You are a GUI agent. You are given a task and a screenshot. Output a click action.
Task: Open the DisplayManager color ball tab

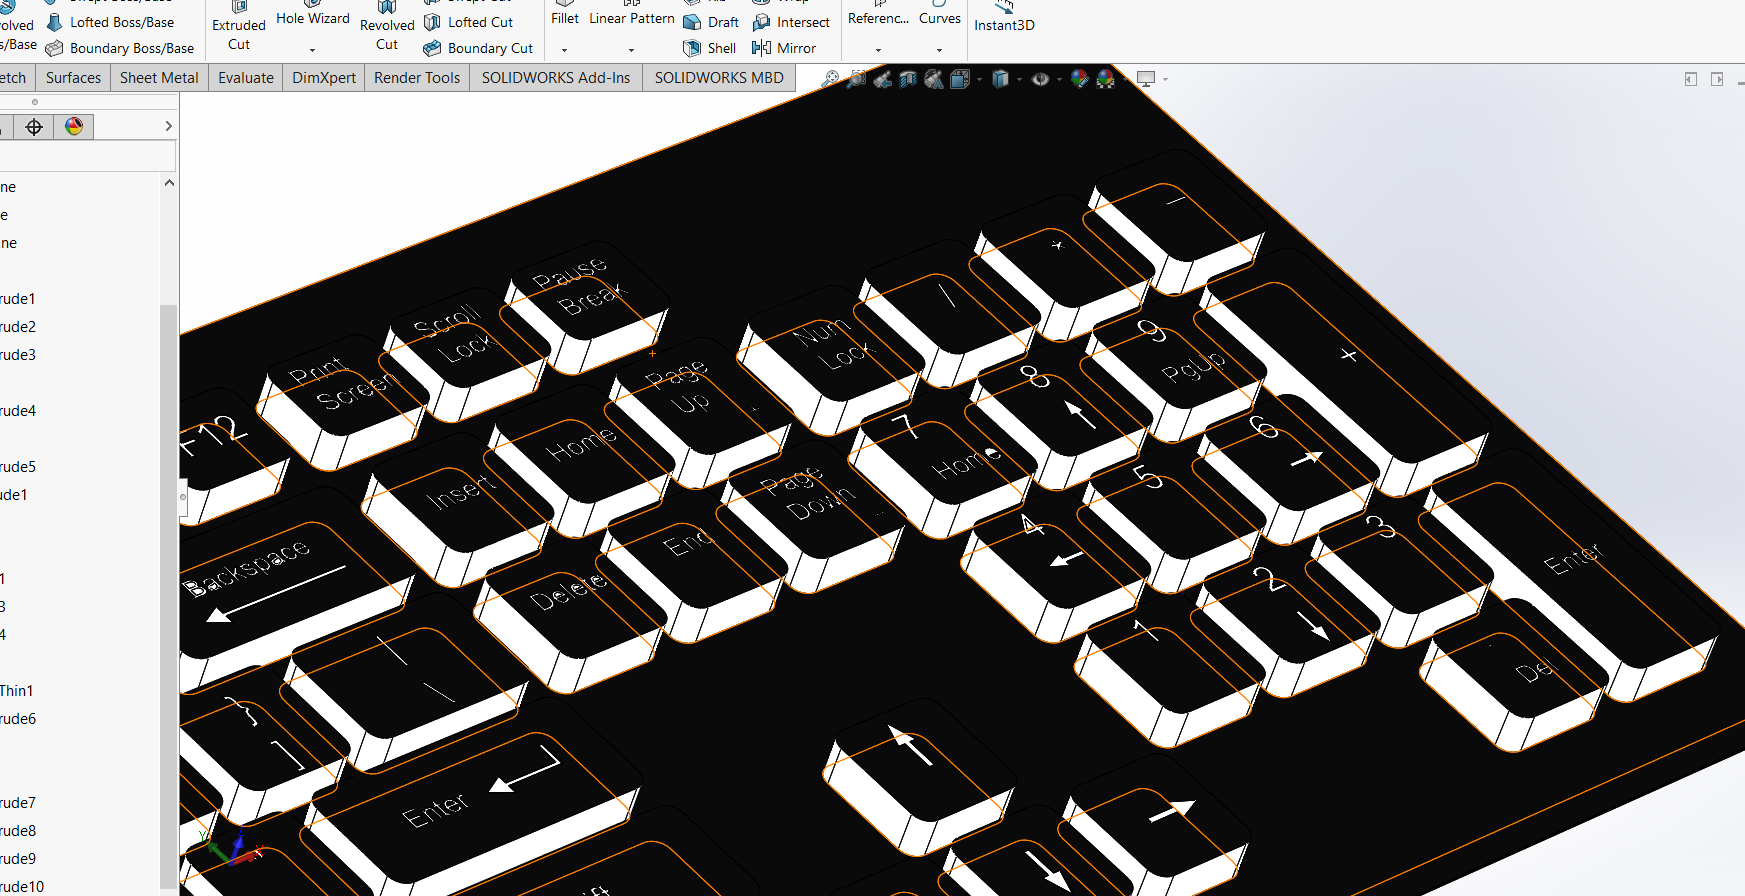pyautogui.click(x=74, y=127)
